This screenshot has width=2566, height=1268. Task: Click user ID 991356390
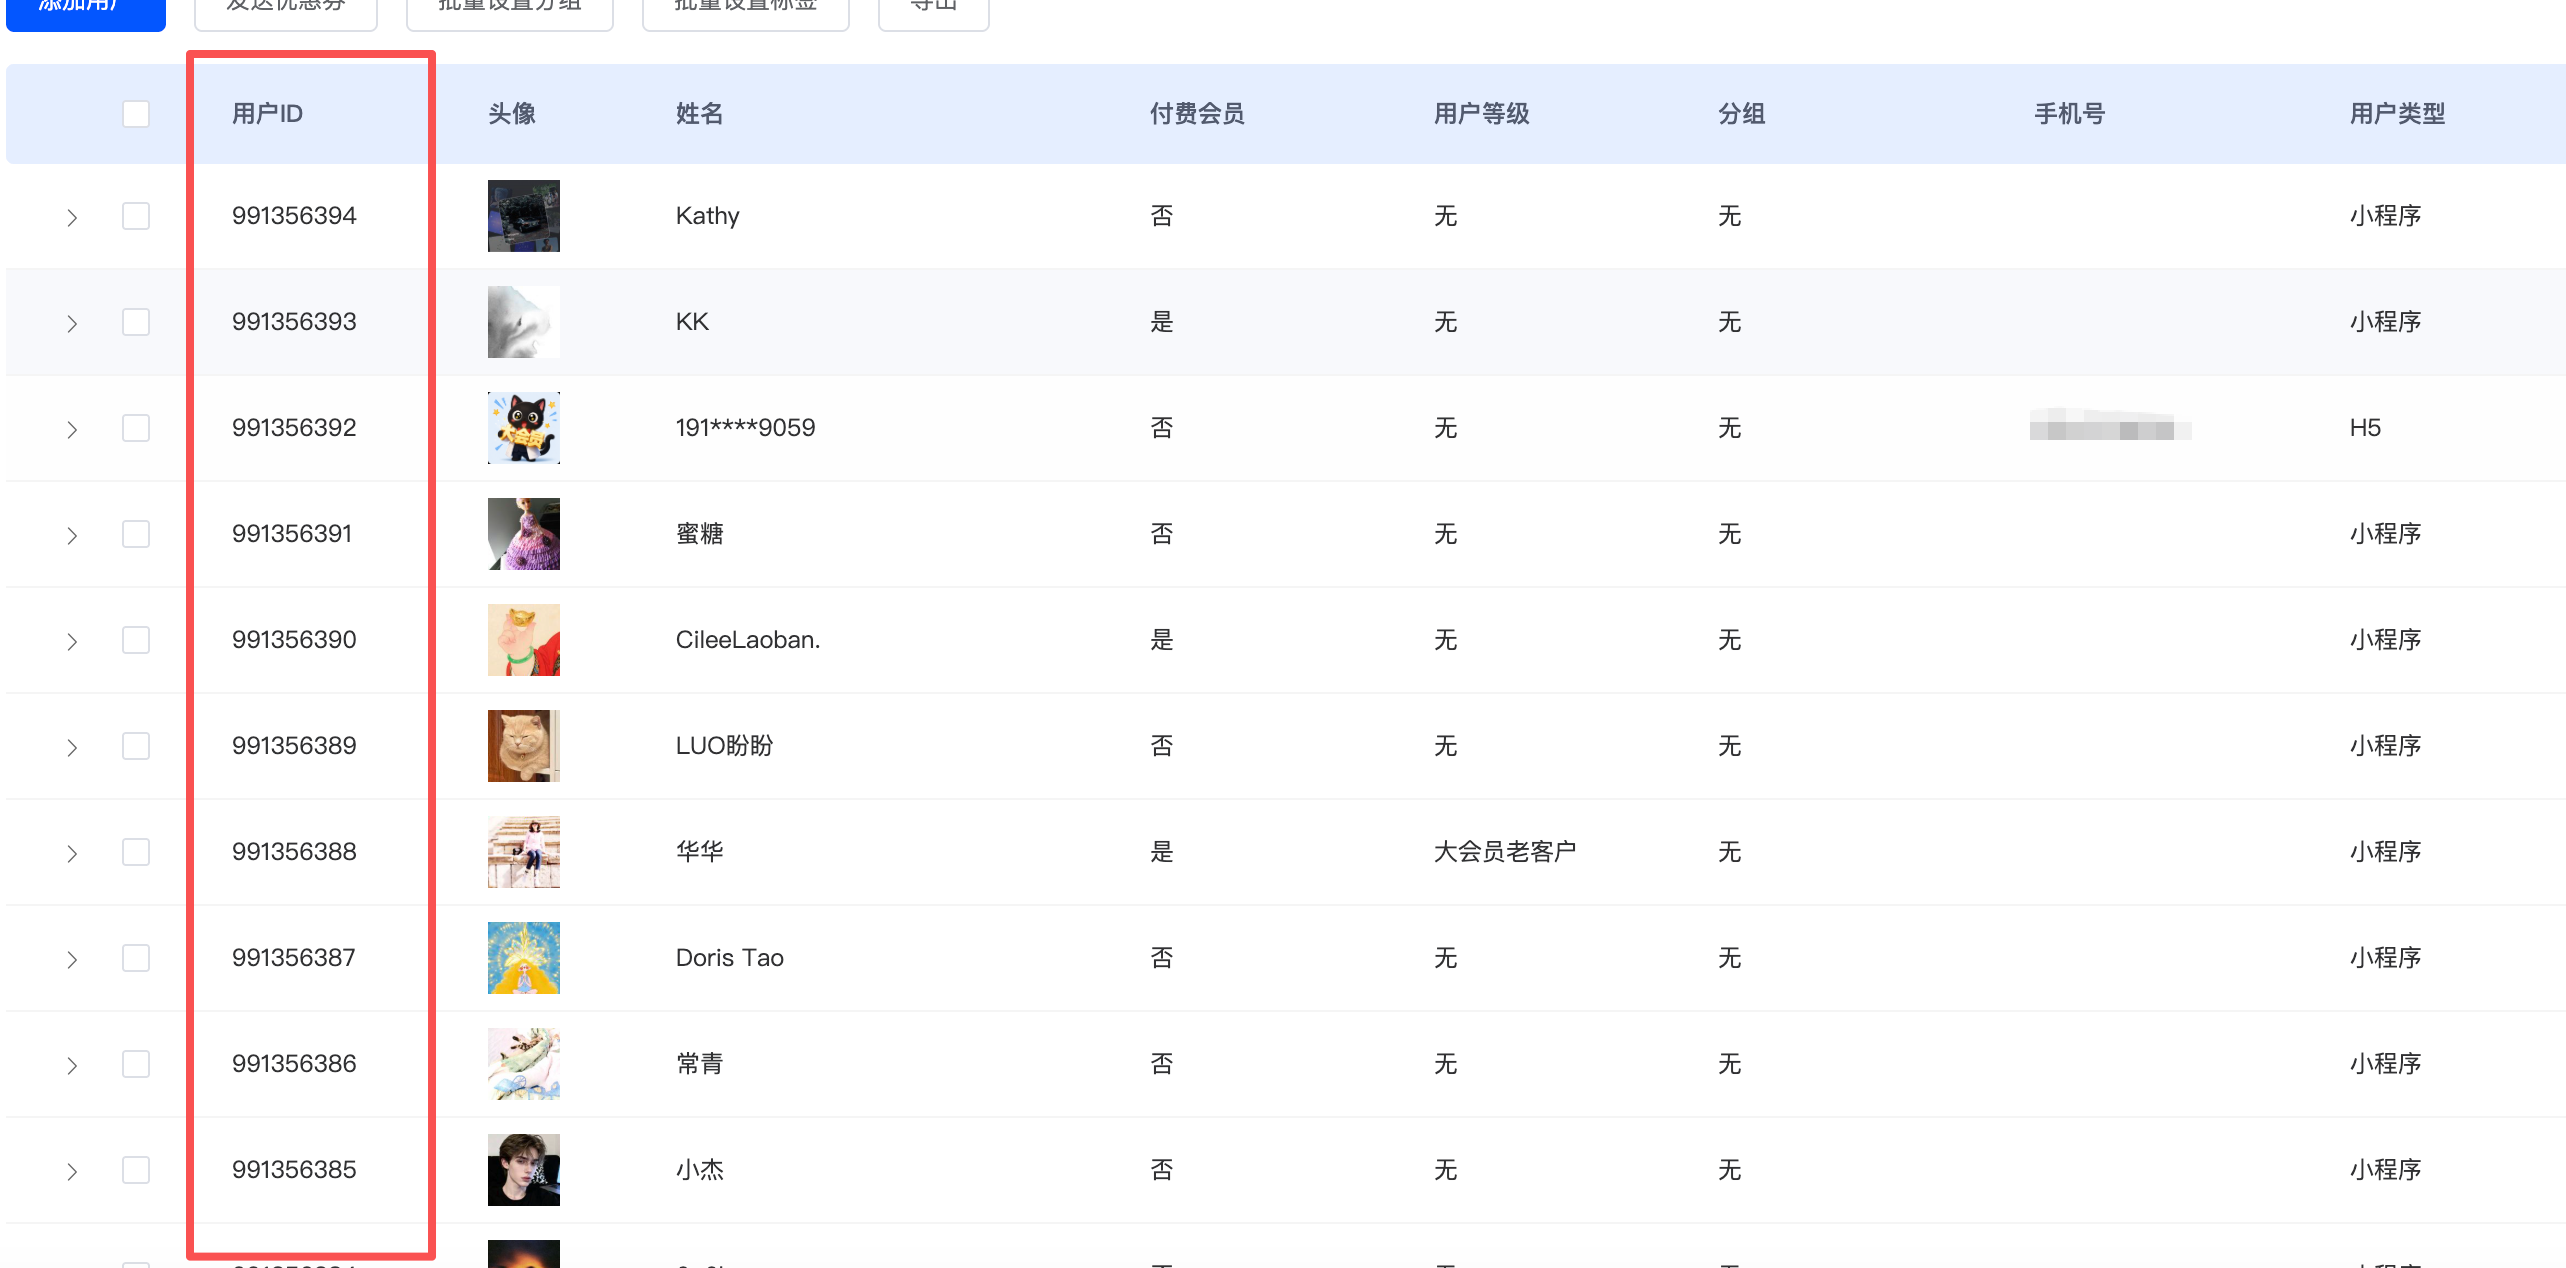click(294, 640)
